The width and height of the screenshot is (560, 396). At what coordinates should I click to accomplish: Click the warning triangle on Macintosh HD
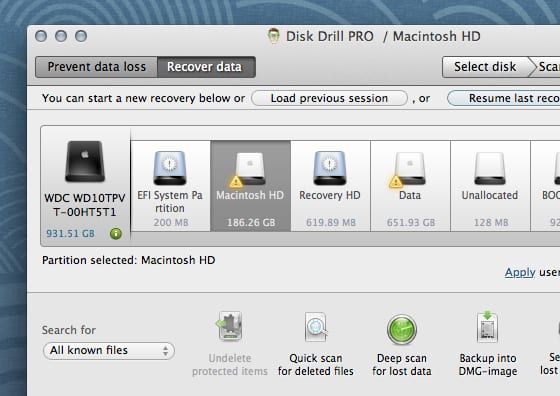236,182
